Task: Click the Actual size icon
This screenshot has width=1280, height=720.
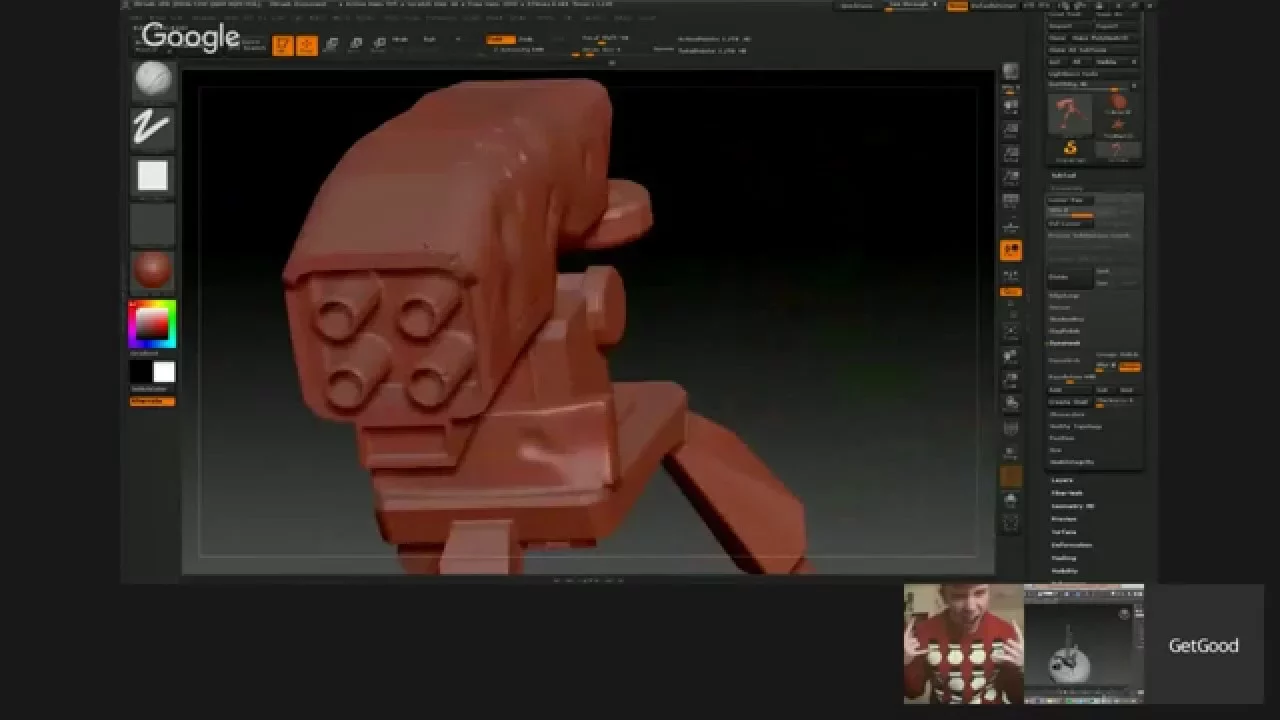Action: (x=1011, y=154)
